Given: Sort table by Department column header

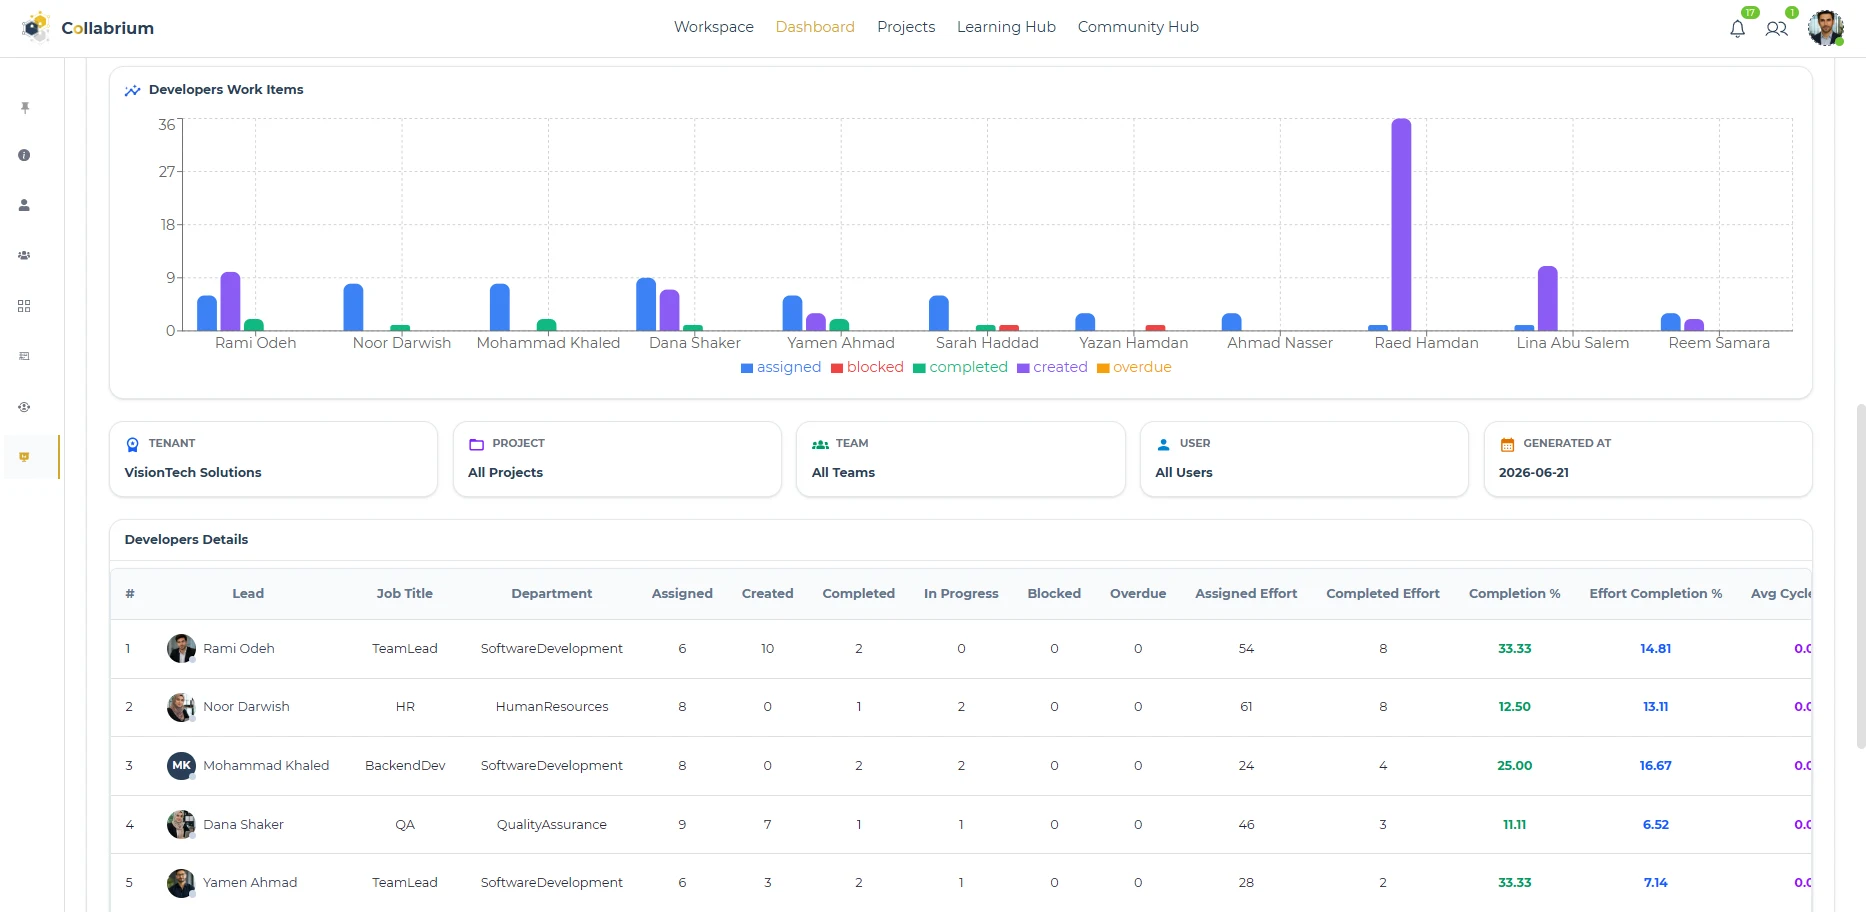Looking at the screenshot, I should click(552, 594).
